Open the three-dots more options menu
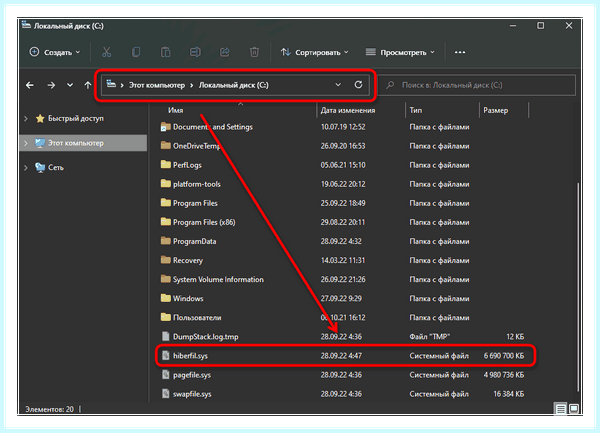600x433 pixels. (x=460, y=52)
